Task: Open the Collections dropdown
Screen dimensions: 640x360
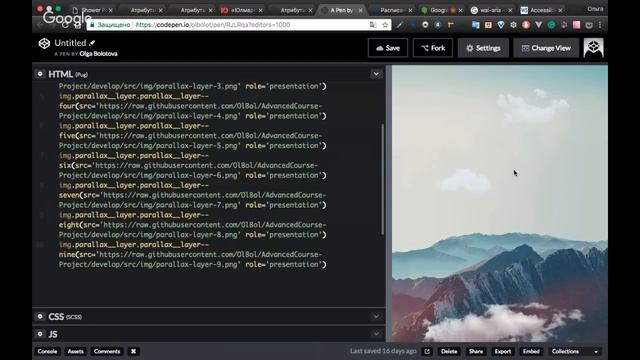Action: [575, 351]
